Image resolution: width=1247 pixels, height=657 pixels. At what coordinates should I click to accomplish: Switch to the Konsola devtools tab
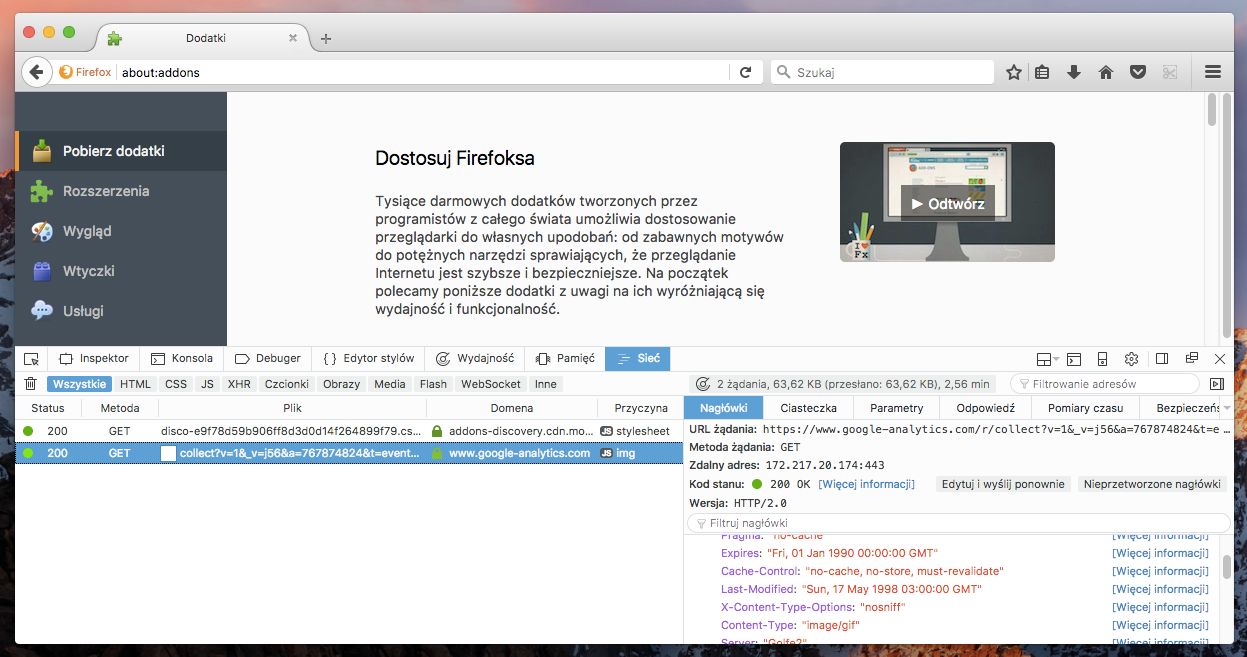[182, 358]
